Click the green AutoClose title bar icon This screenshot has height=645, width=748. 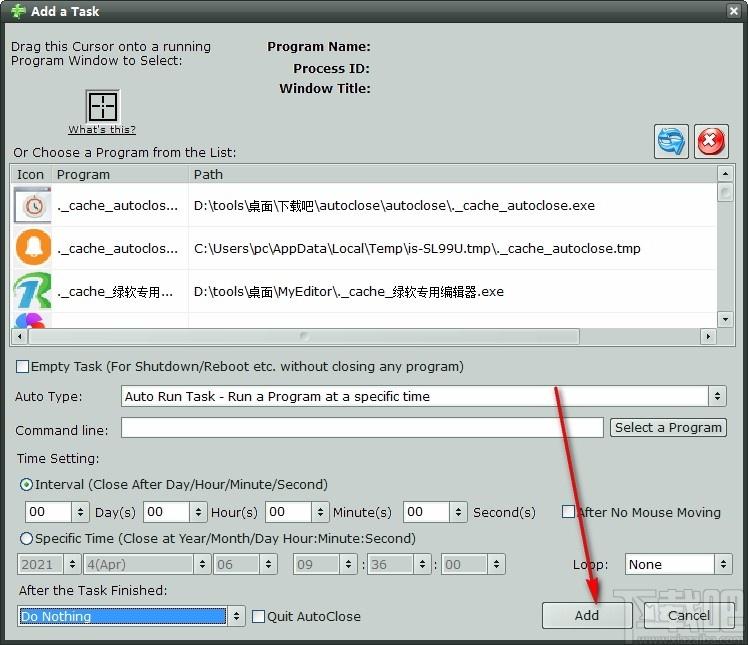point(18,11)
